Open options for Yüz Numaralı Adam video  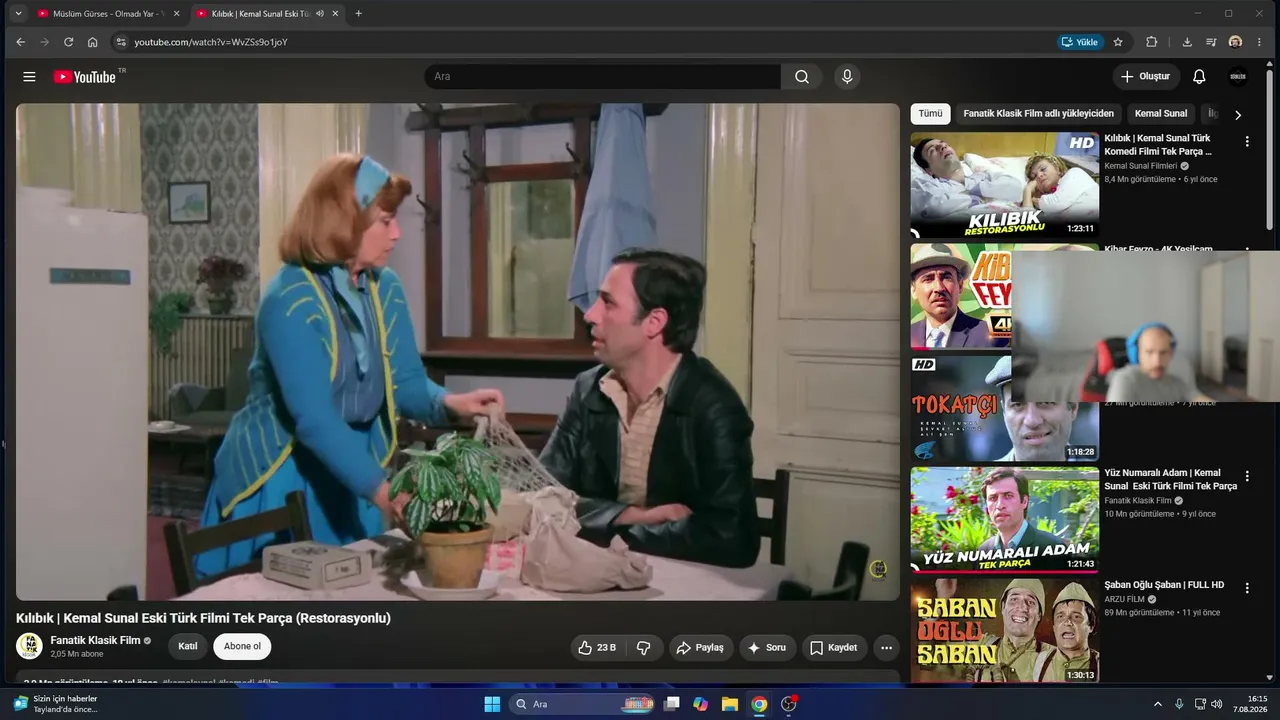coord(1247,476)
